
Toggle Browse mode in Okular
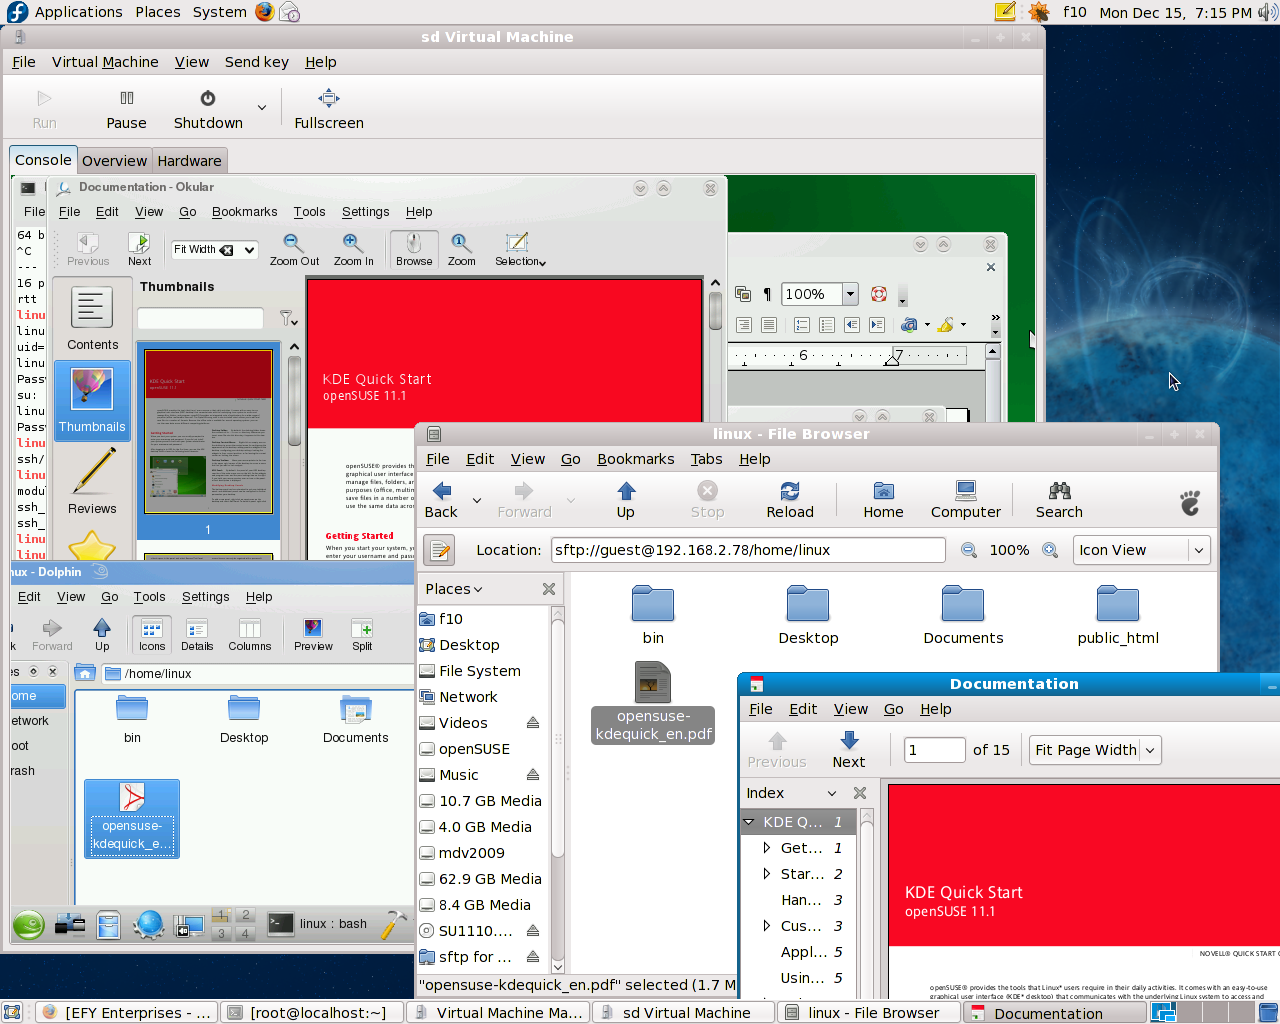(414, 249)
